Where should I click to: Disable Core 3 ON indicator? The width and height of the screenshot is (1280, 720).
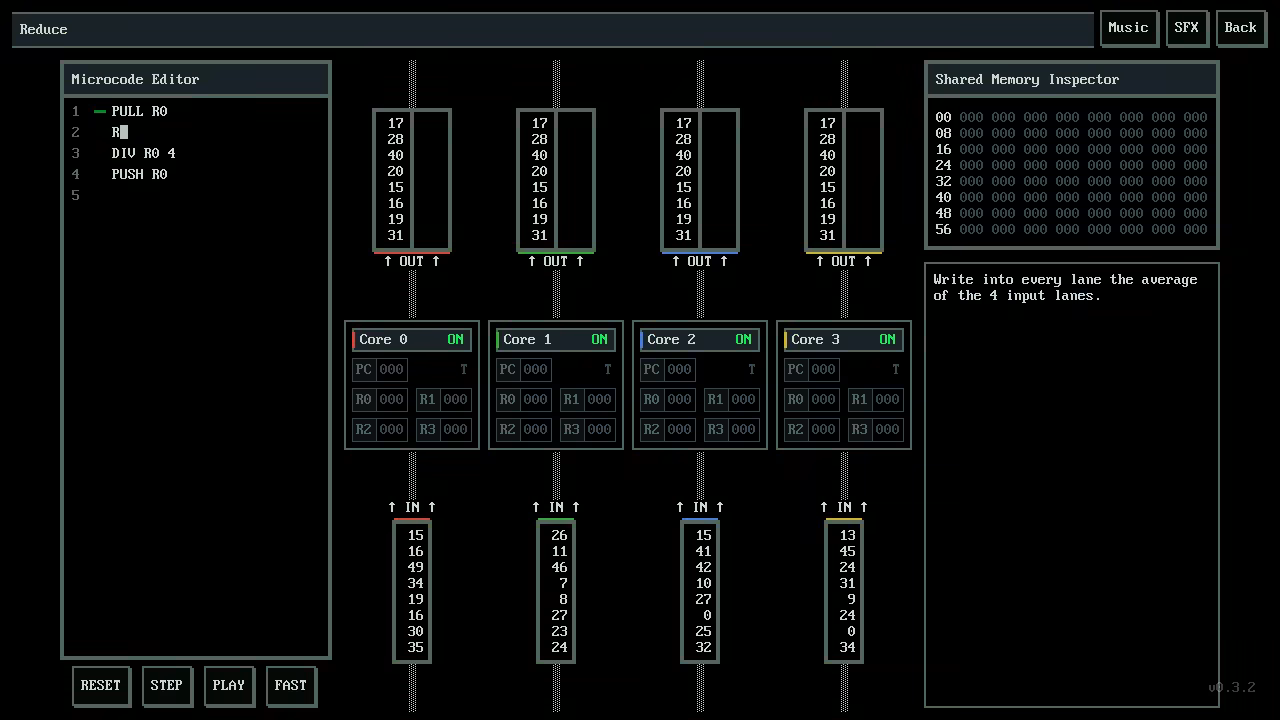coord(887,339)
